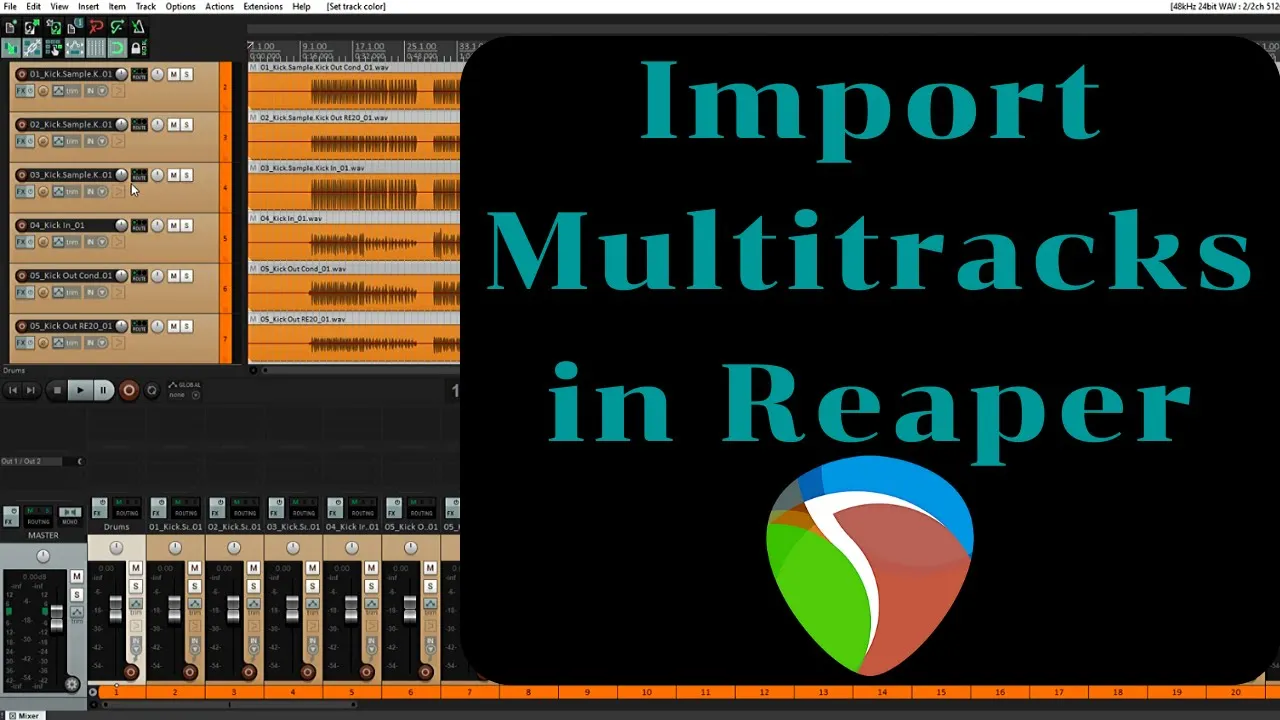
Task: Click Stop in the transport bar
Action: click(56, 391)
